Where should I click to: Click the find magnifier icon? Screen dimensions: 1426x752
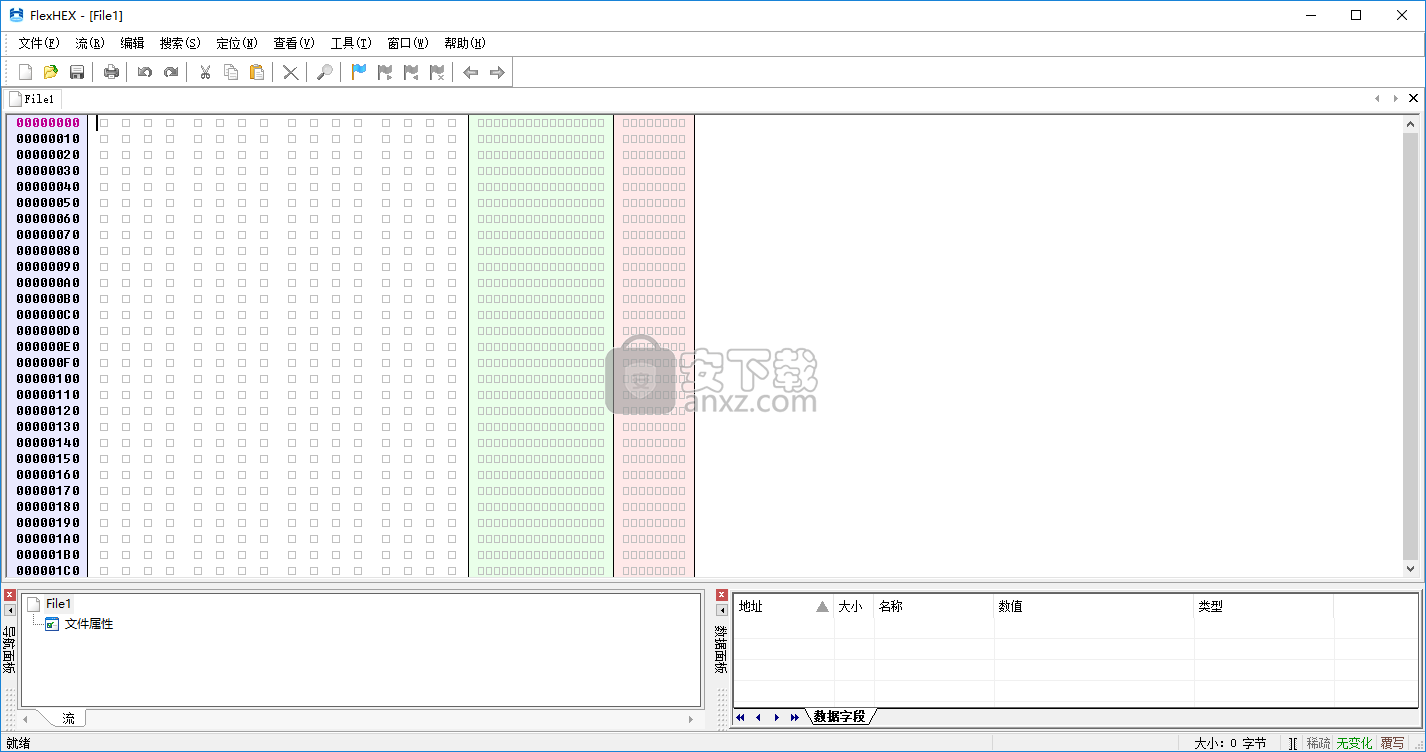click(x=325, y=72)
